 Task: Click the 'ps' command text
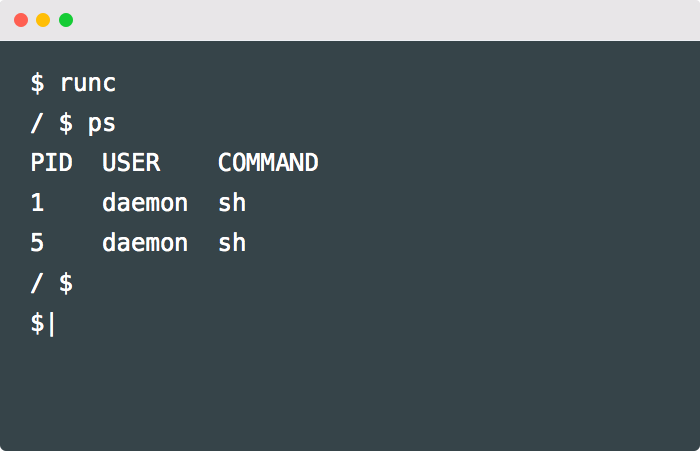(x=102, y=123)
